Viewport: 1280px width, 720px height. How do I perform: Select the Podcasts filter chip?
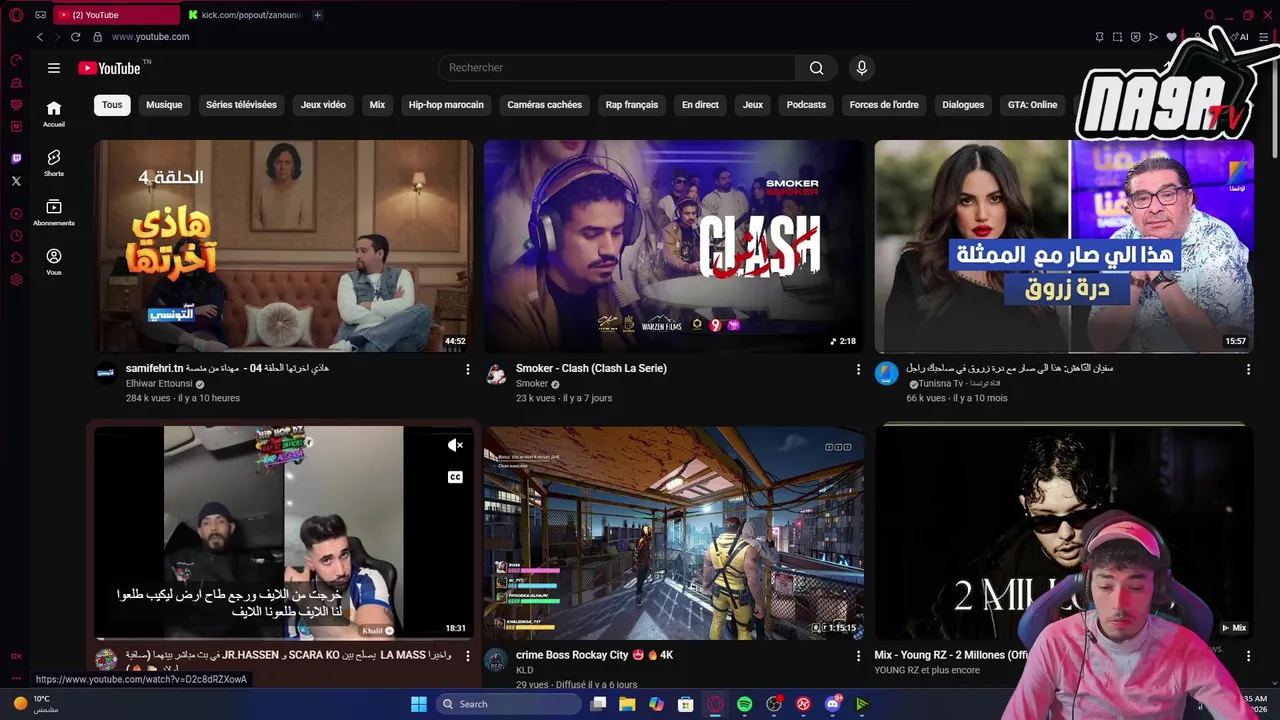[806, 105]
